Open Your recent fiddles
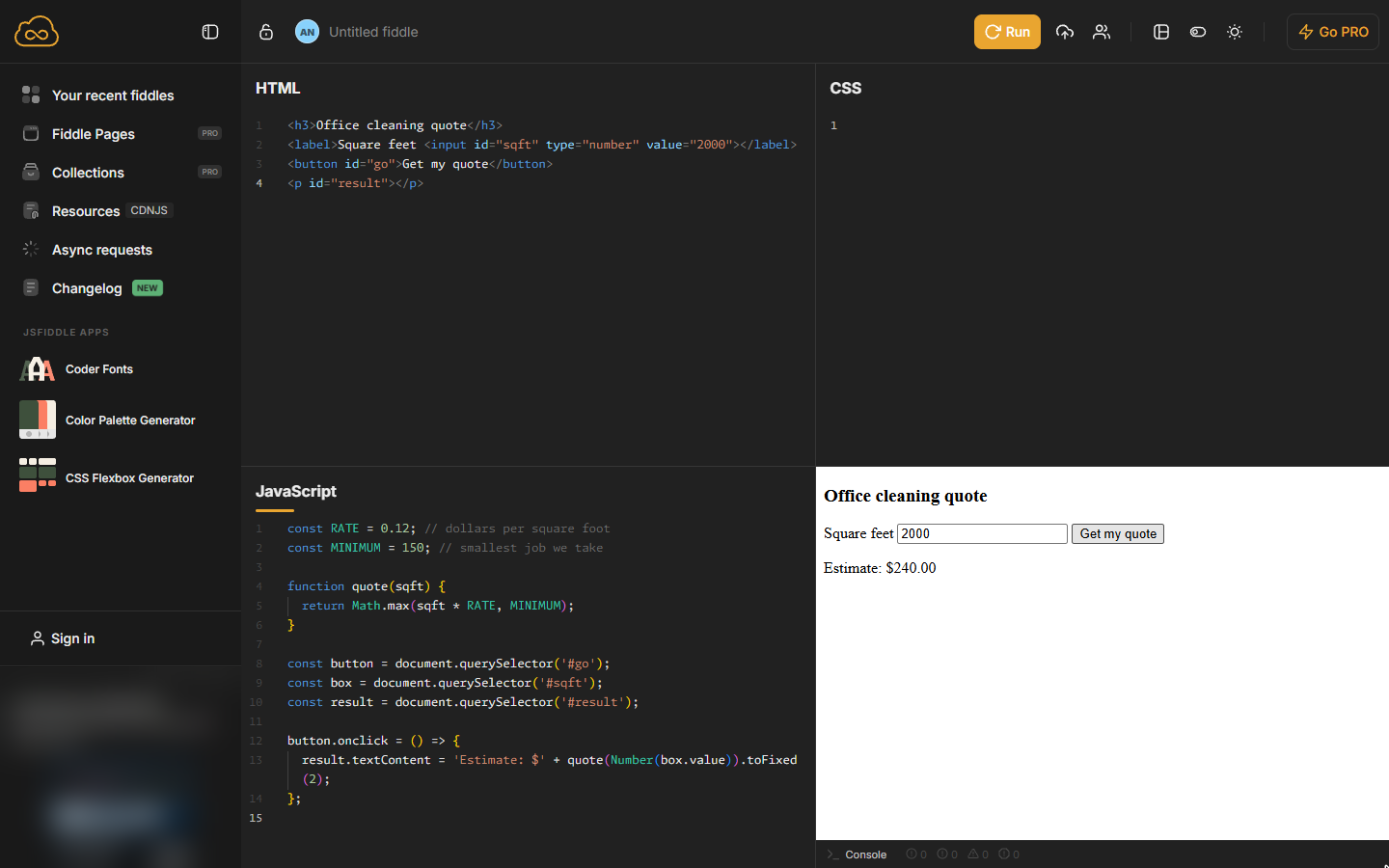Viewport: 1389px width, 868px height. pyautogui.click(x=113, y=95)
